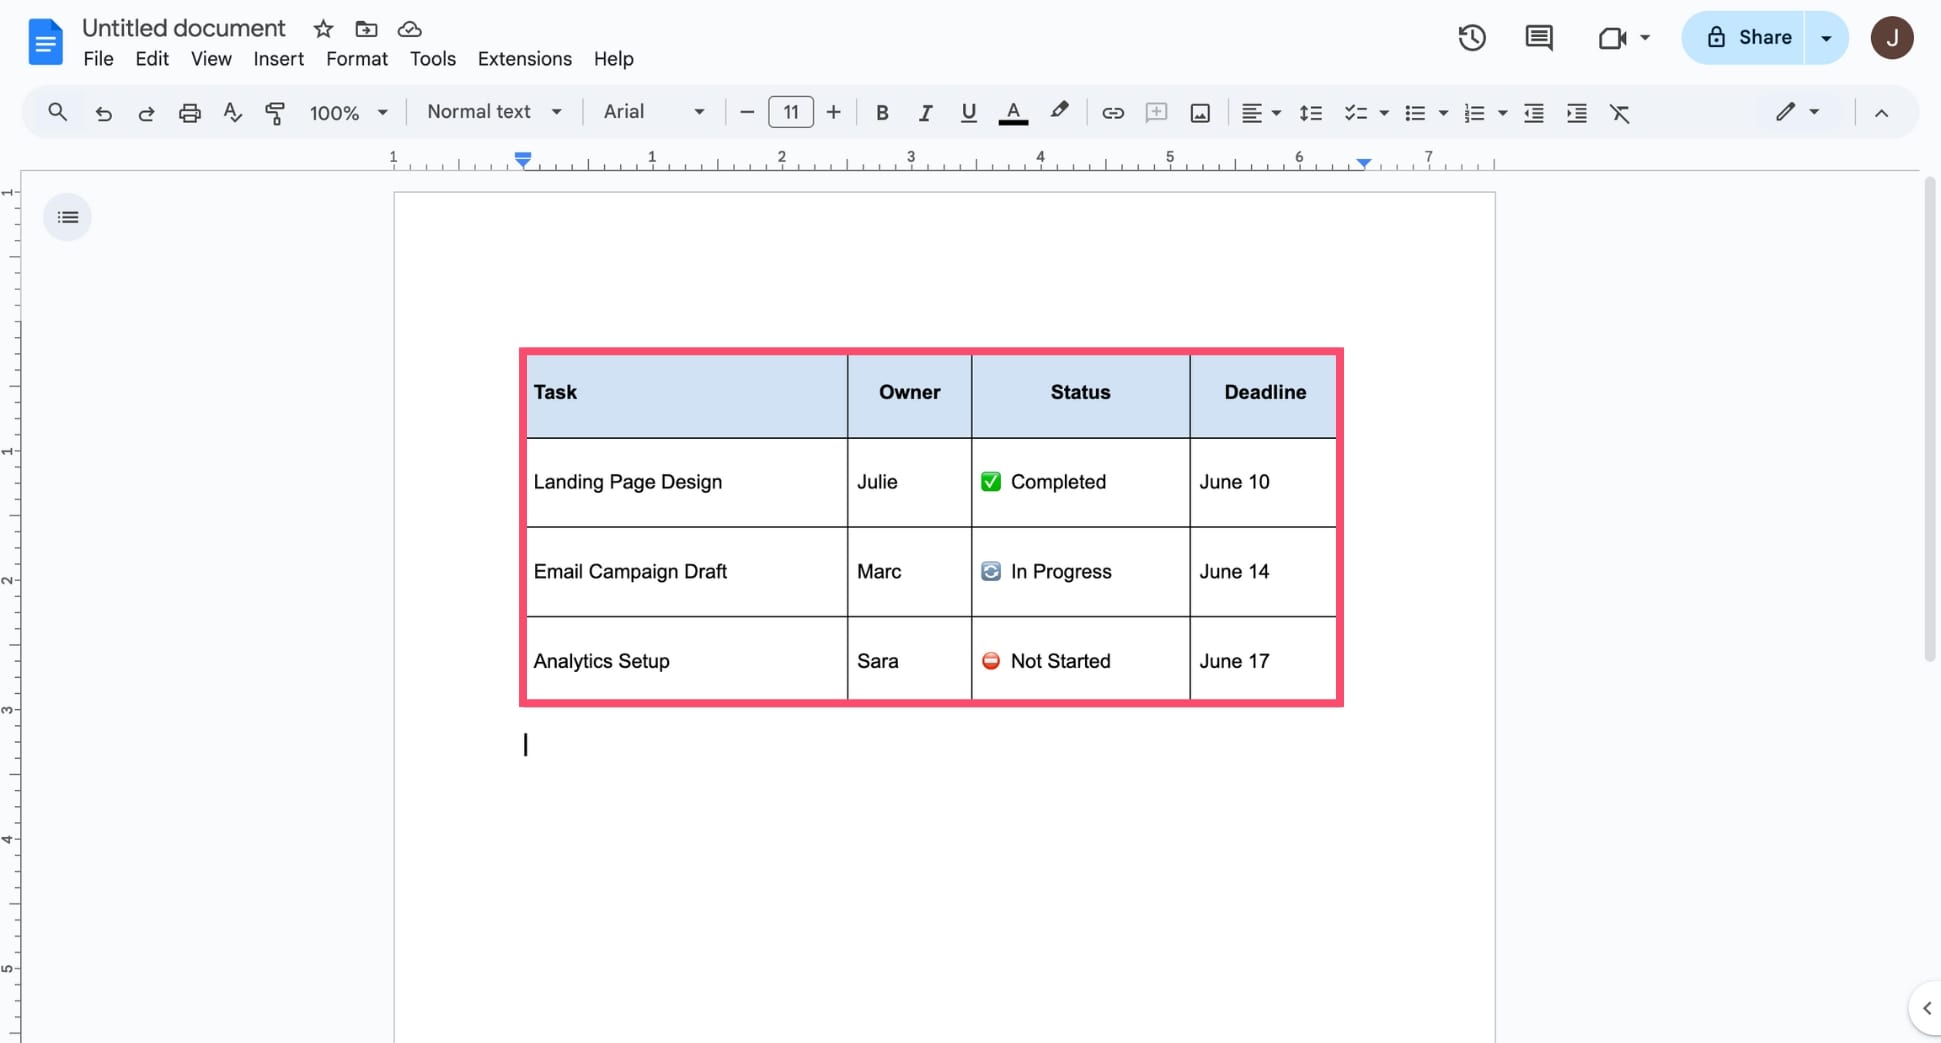Add a comment from toolbar
Screen dimensions: 1941x1043
pyautogui.click(x=1156, y=112)
